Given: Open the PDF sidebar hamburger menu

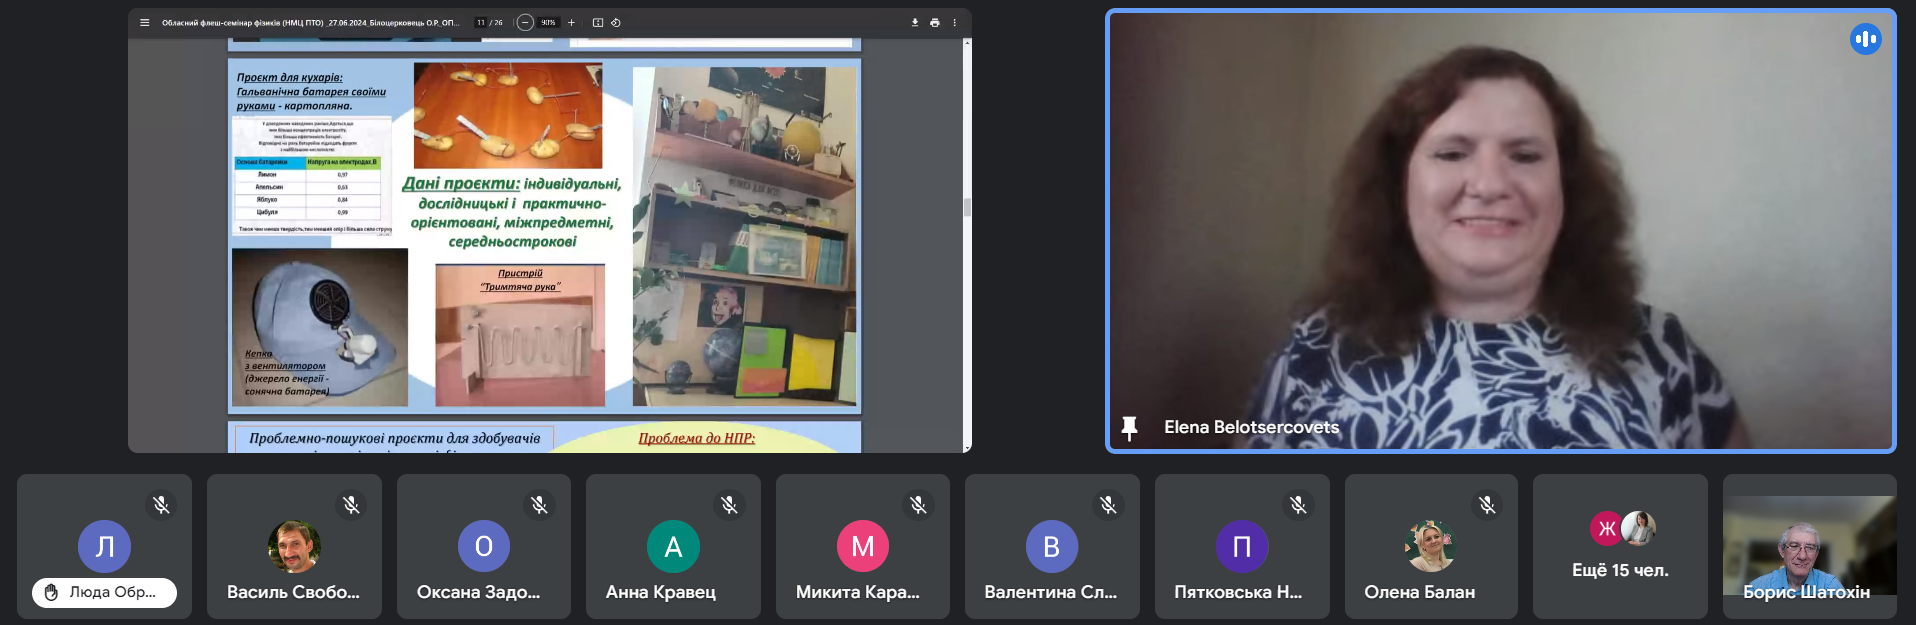Looking at the screenshot, I should [x=145, y=22].
